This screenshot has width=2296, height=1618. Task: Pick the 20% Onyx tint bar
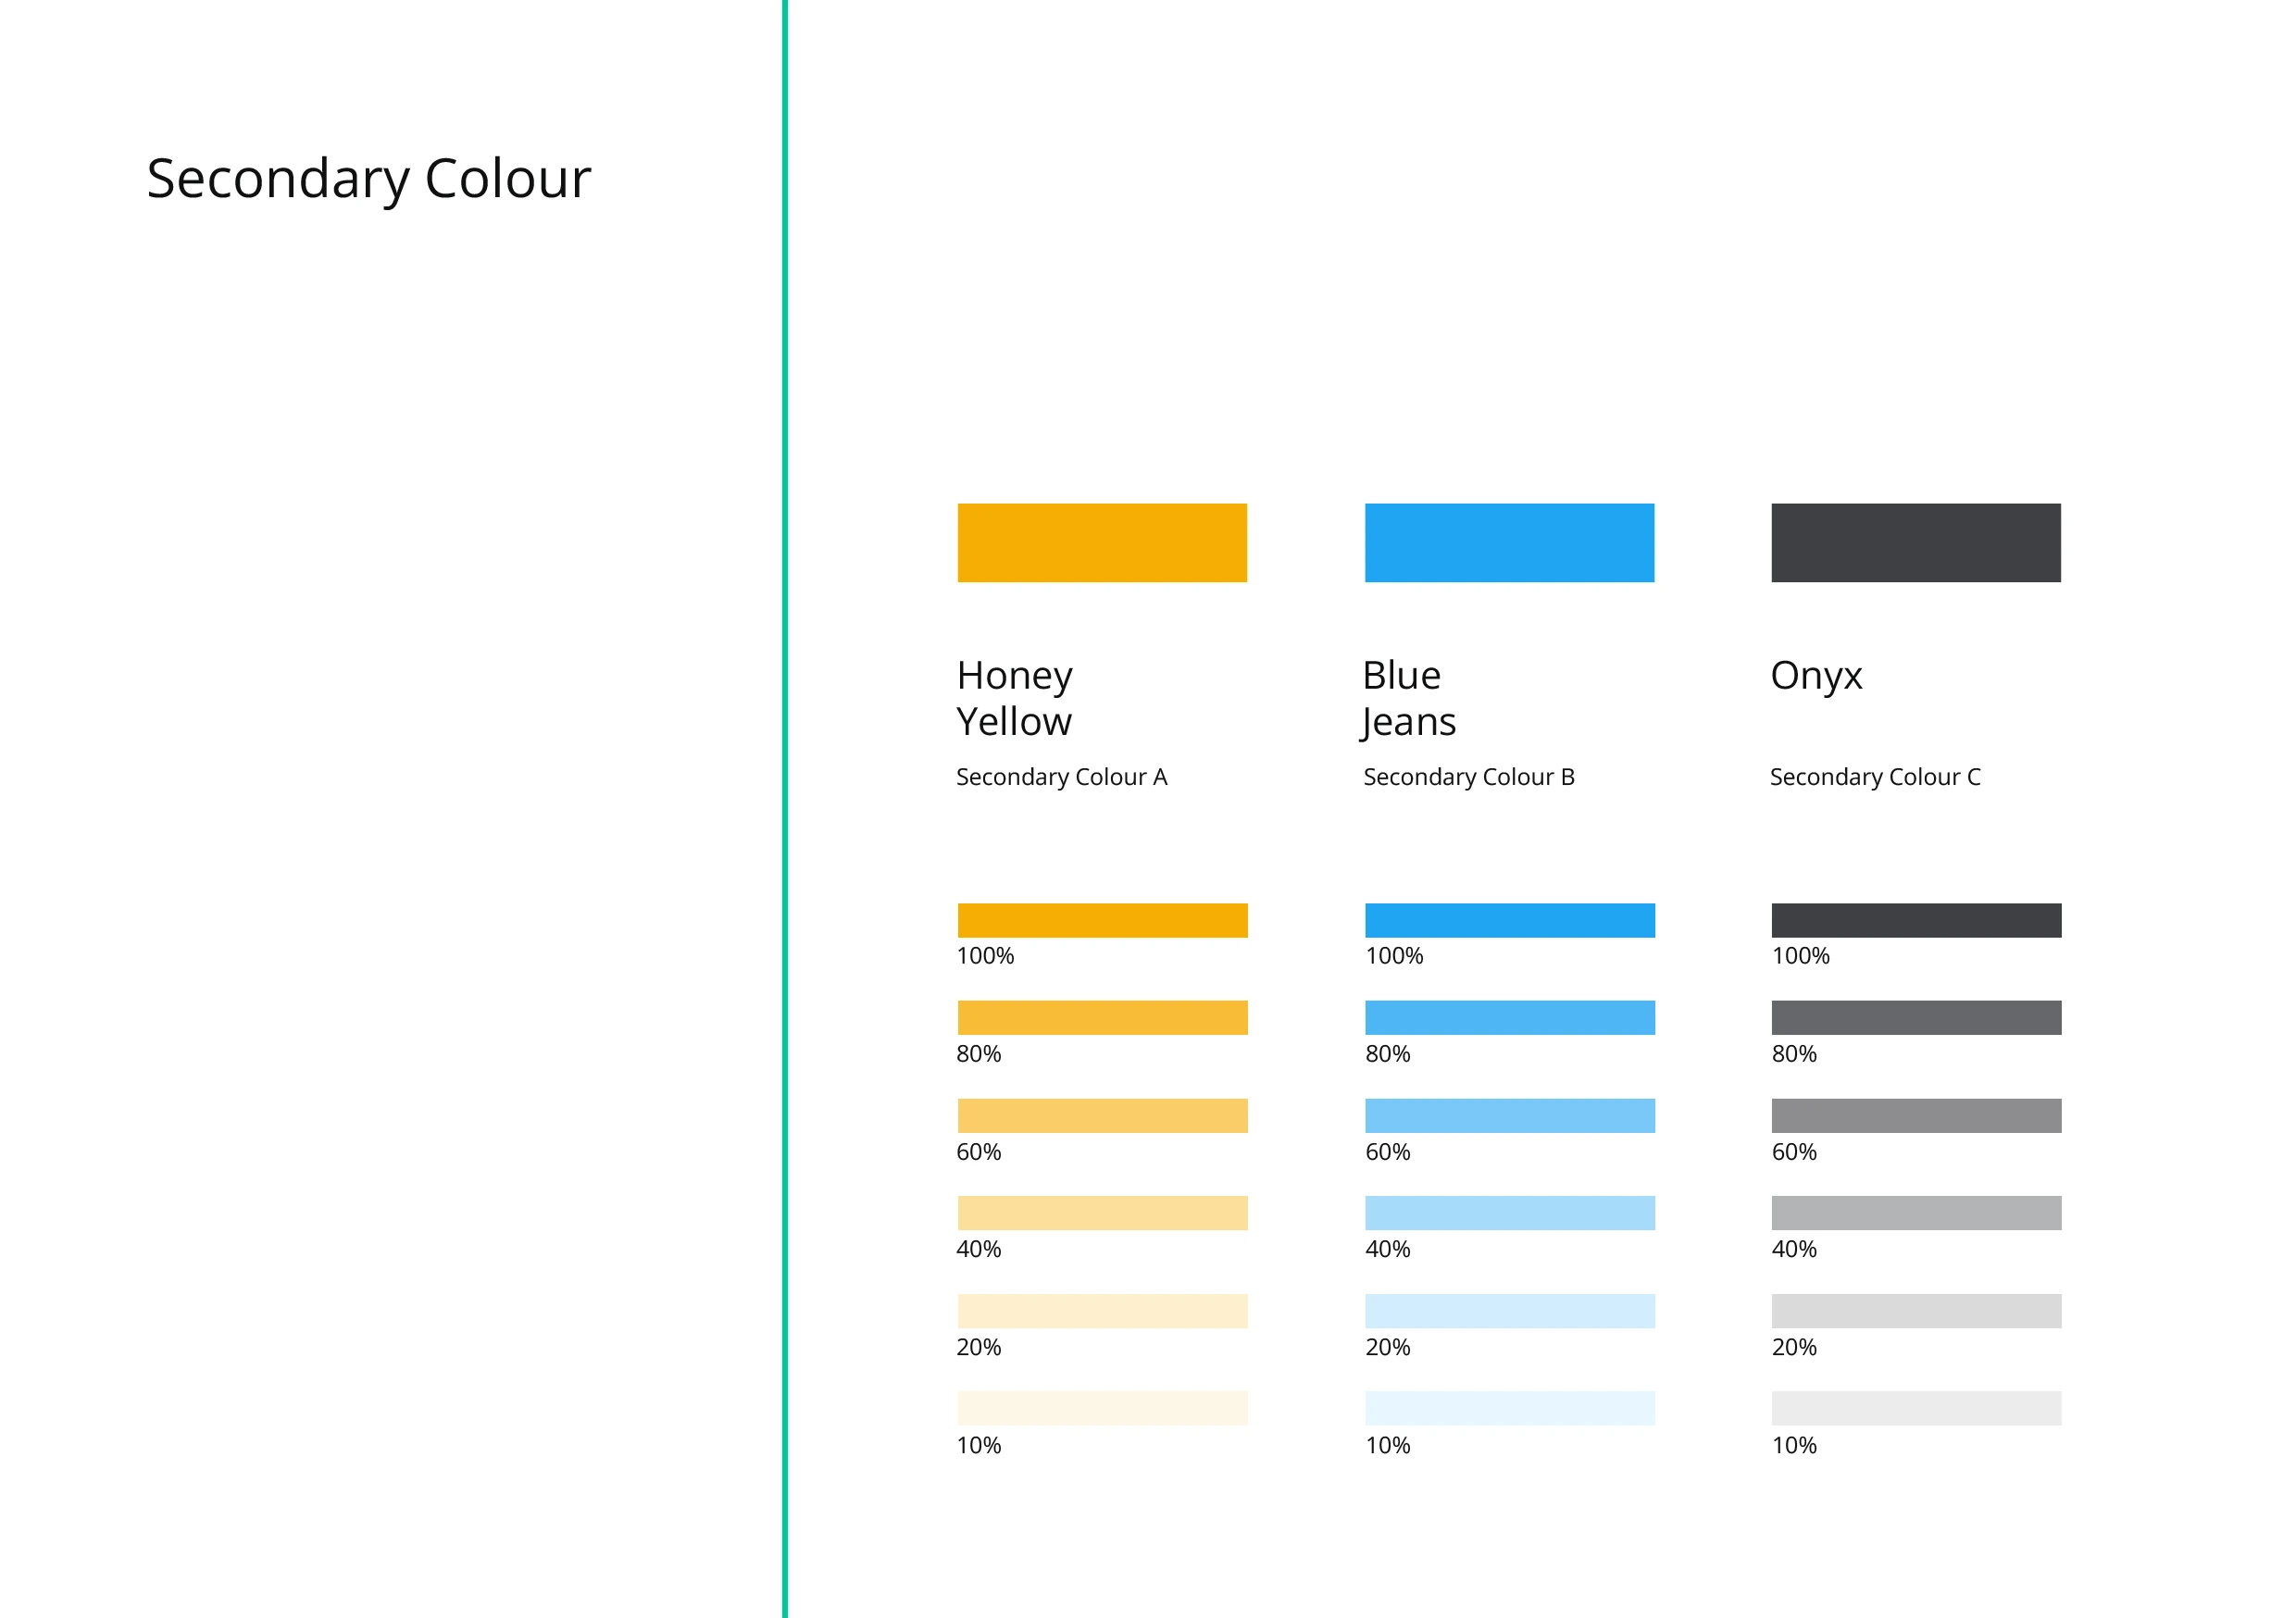pyautogui.click(x=1916, y=1310)
